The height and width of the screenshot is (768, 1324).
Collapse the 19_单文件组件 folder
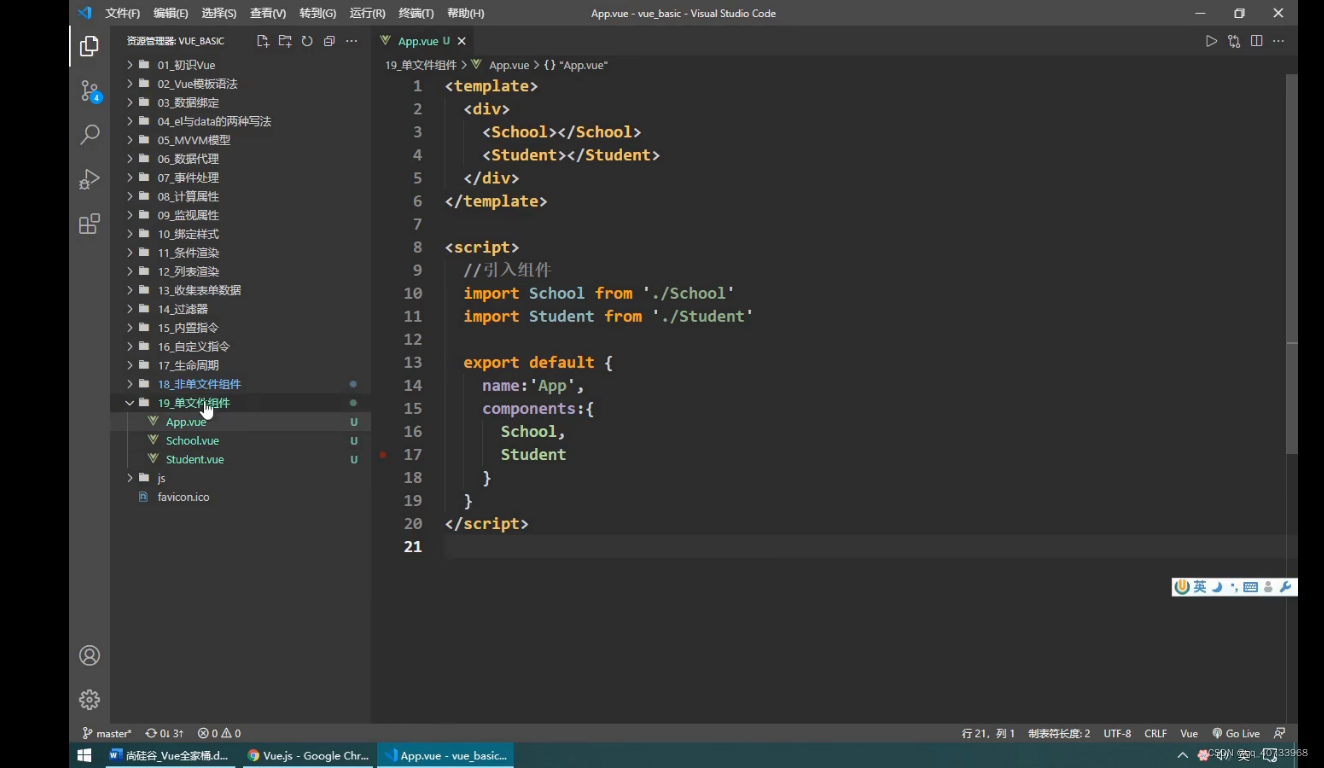point(240,403)
